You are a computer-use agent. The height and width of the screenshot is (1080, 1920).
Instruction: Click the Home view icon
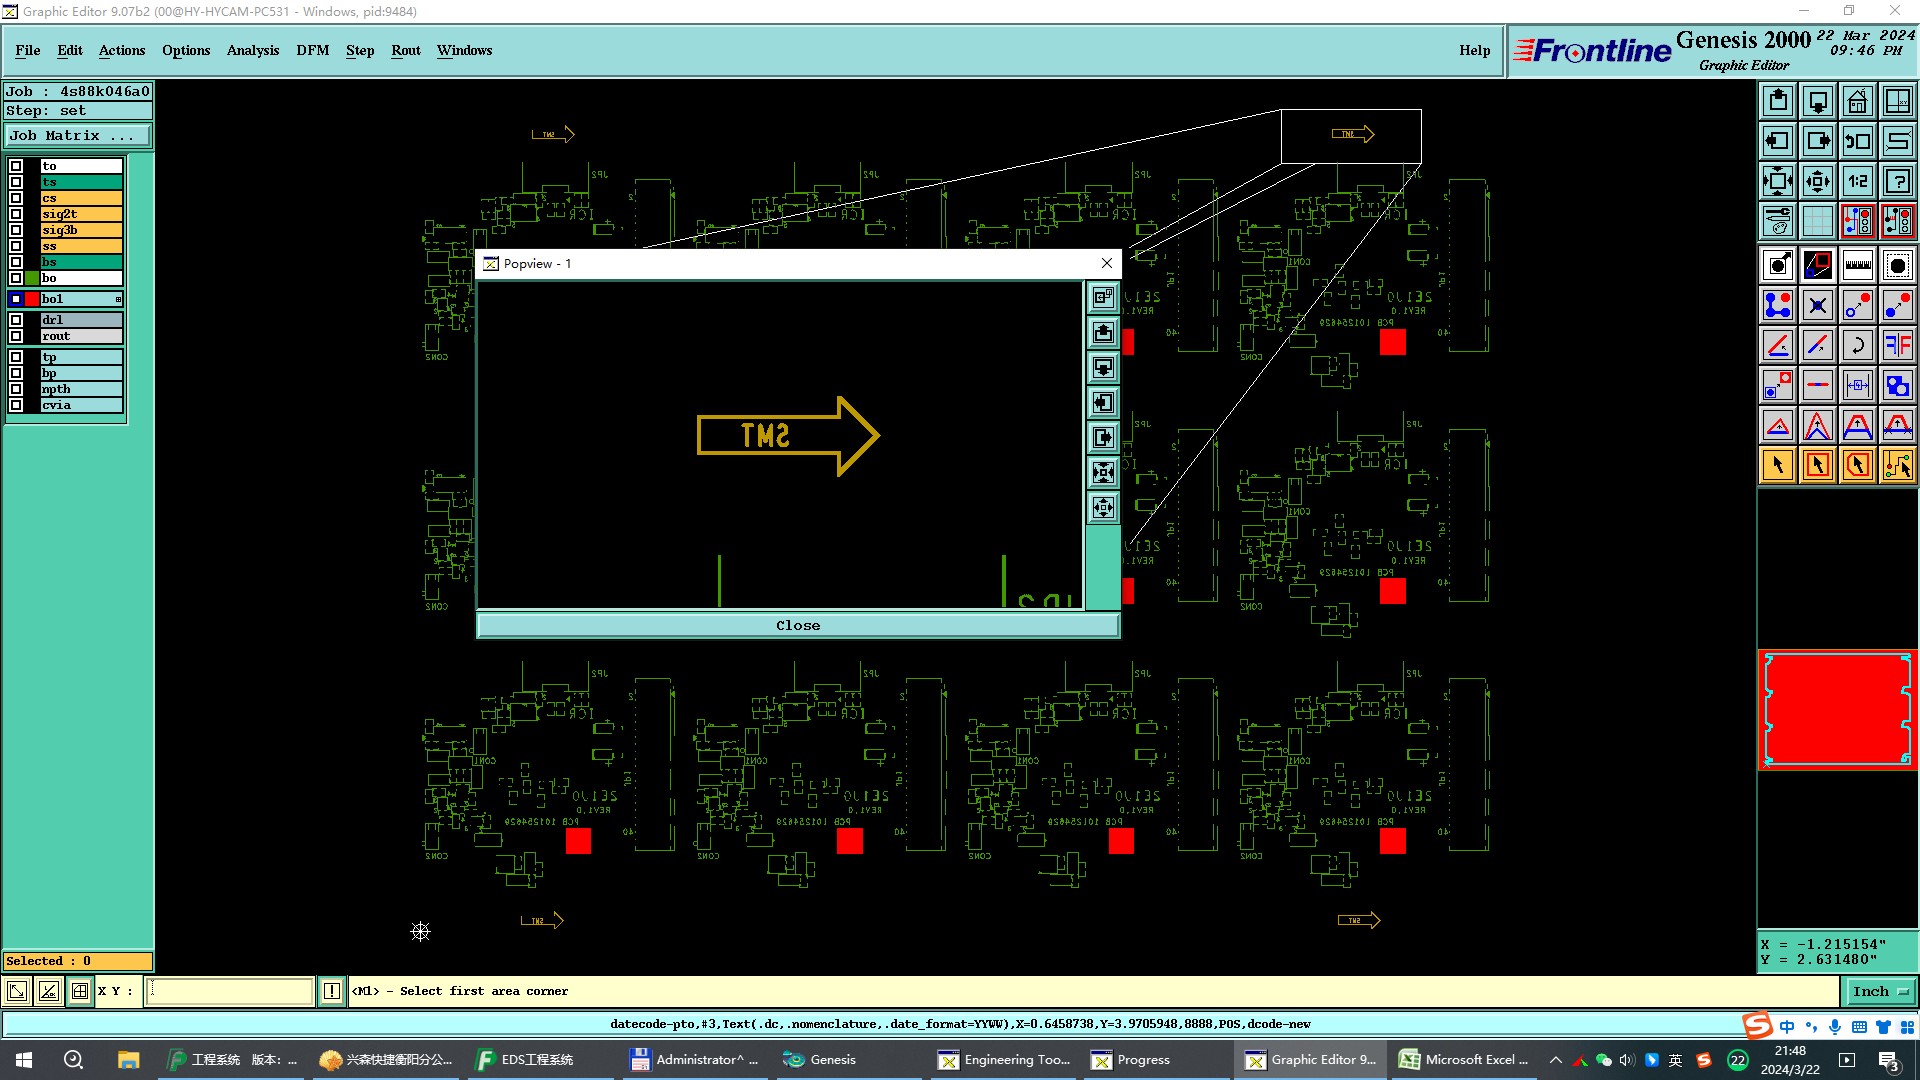click(1857, 101)
